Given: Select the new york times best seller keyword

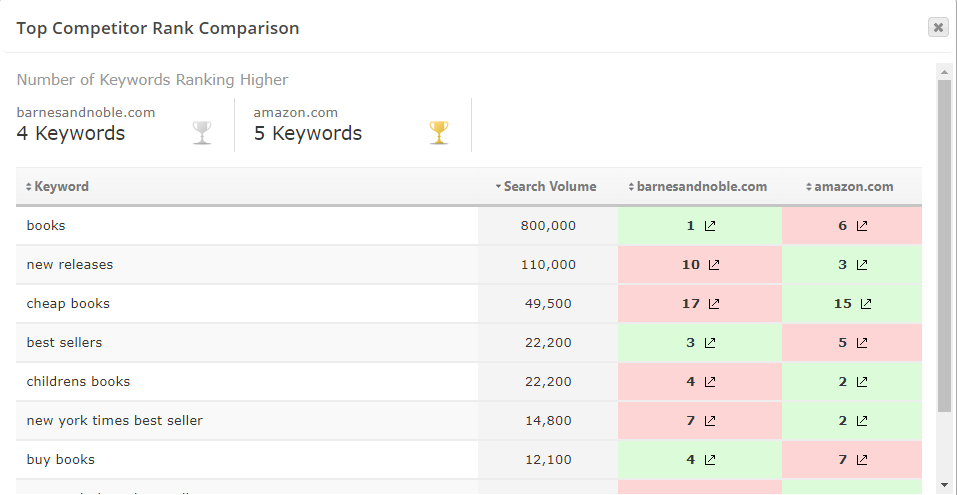Looking at the screenshot, I should tap(115, 421).
